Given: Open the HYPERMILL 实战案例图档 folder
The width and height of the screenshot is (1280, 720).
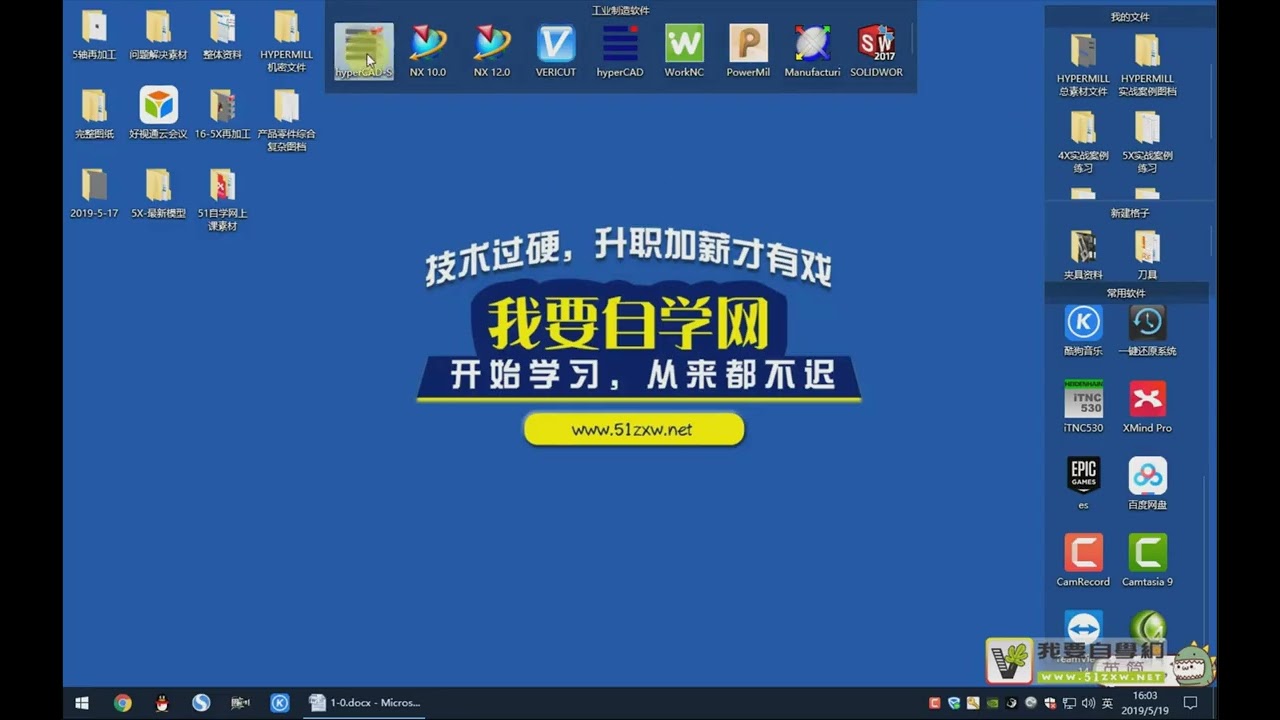Looking at the screenshot, I should (x=1147, y=65).
